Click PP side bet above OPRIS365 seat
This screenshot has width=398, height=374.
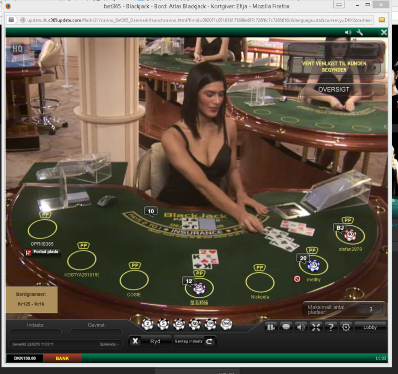click(45, 215)
